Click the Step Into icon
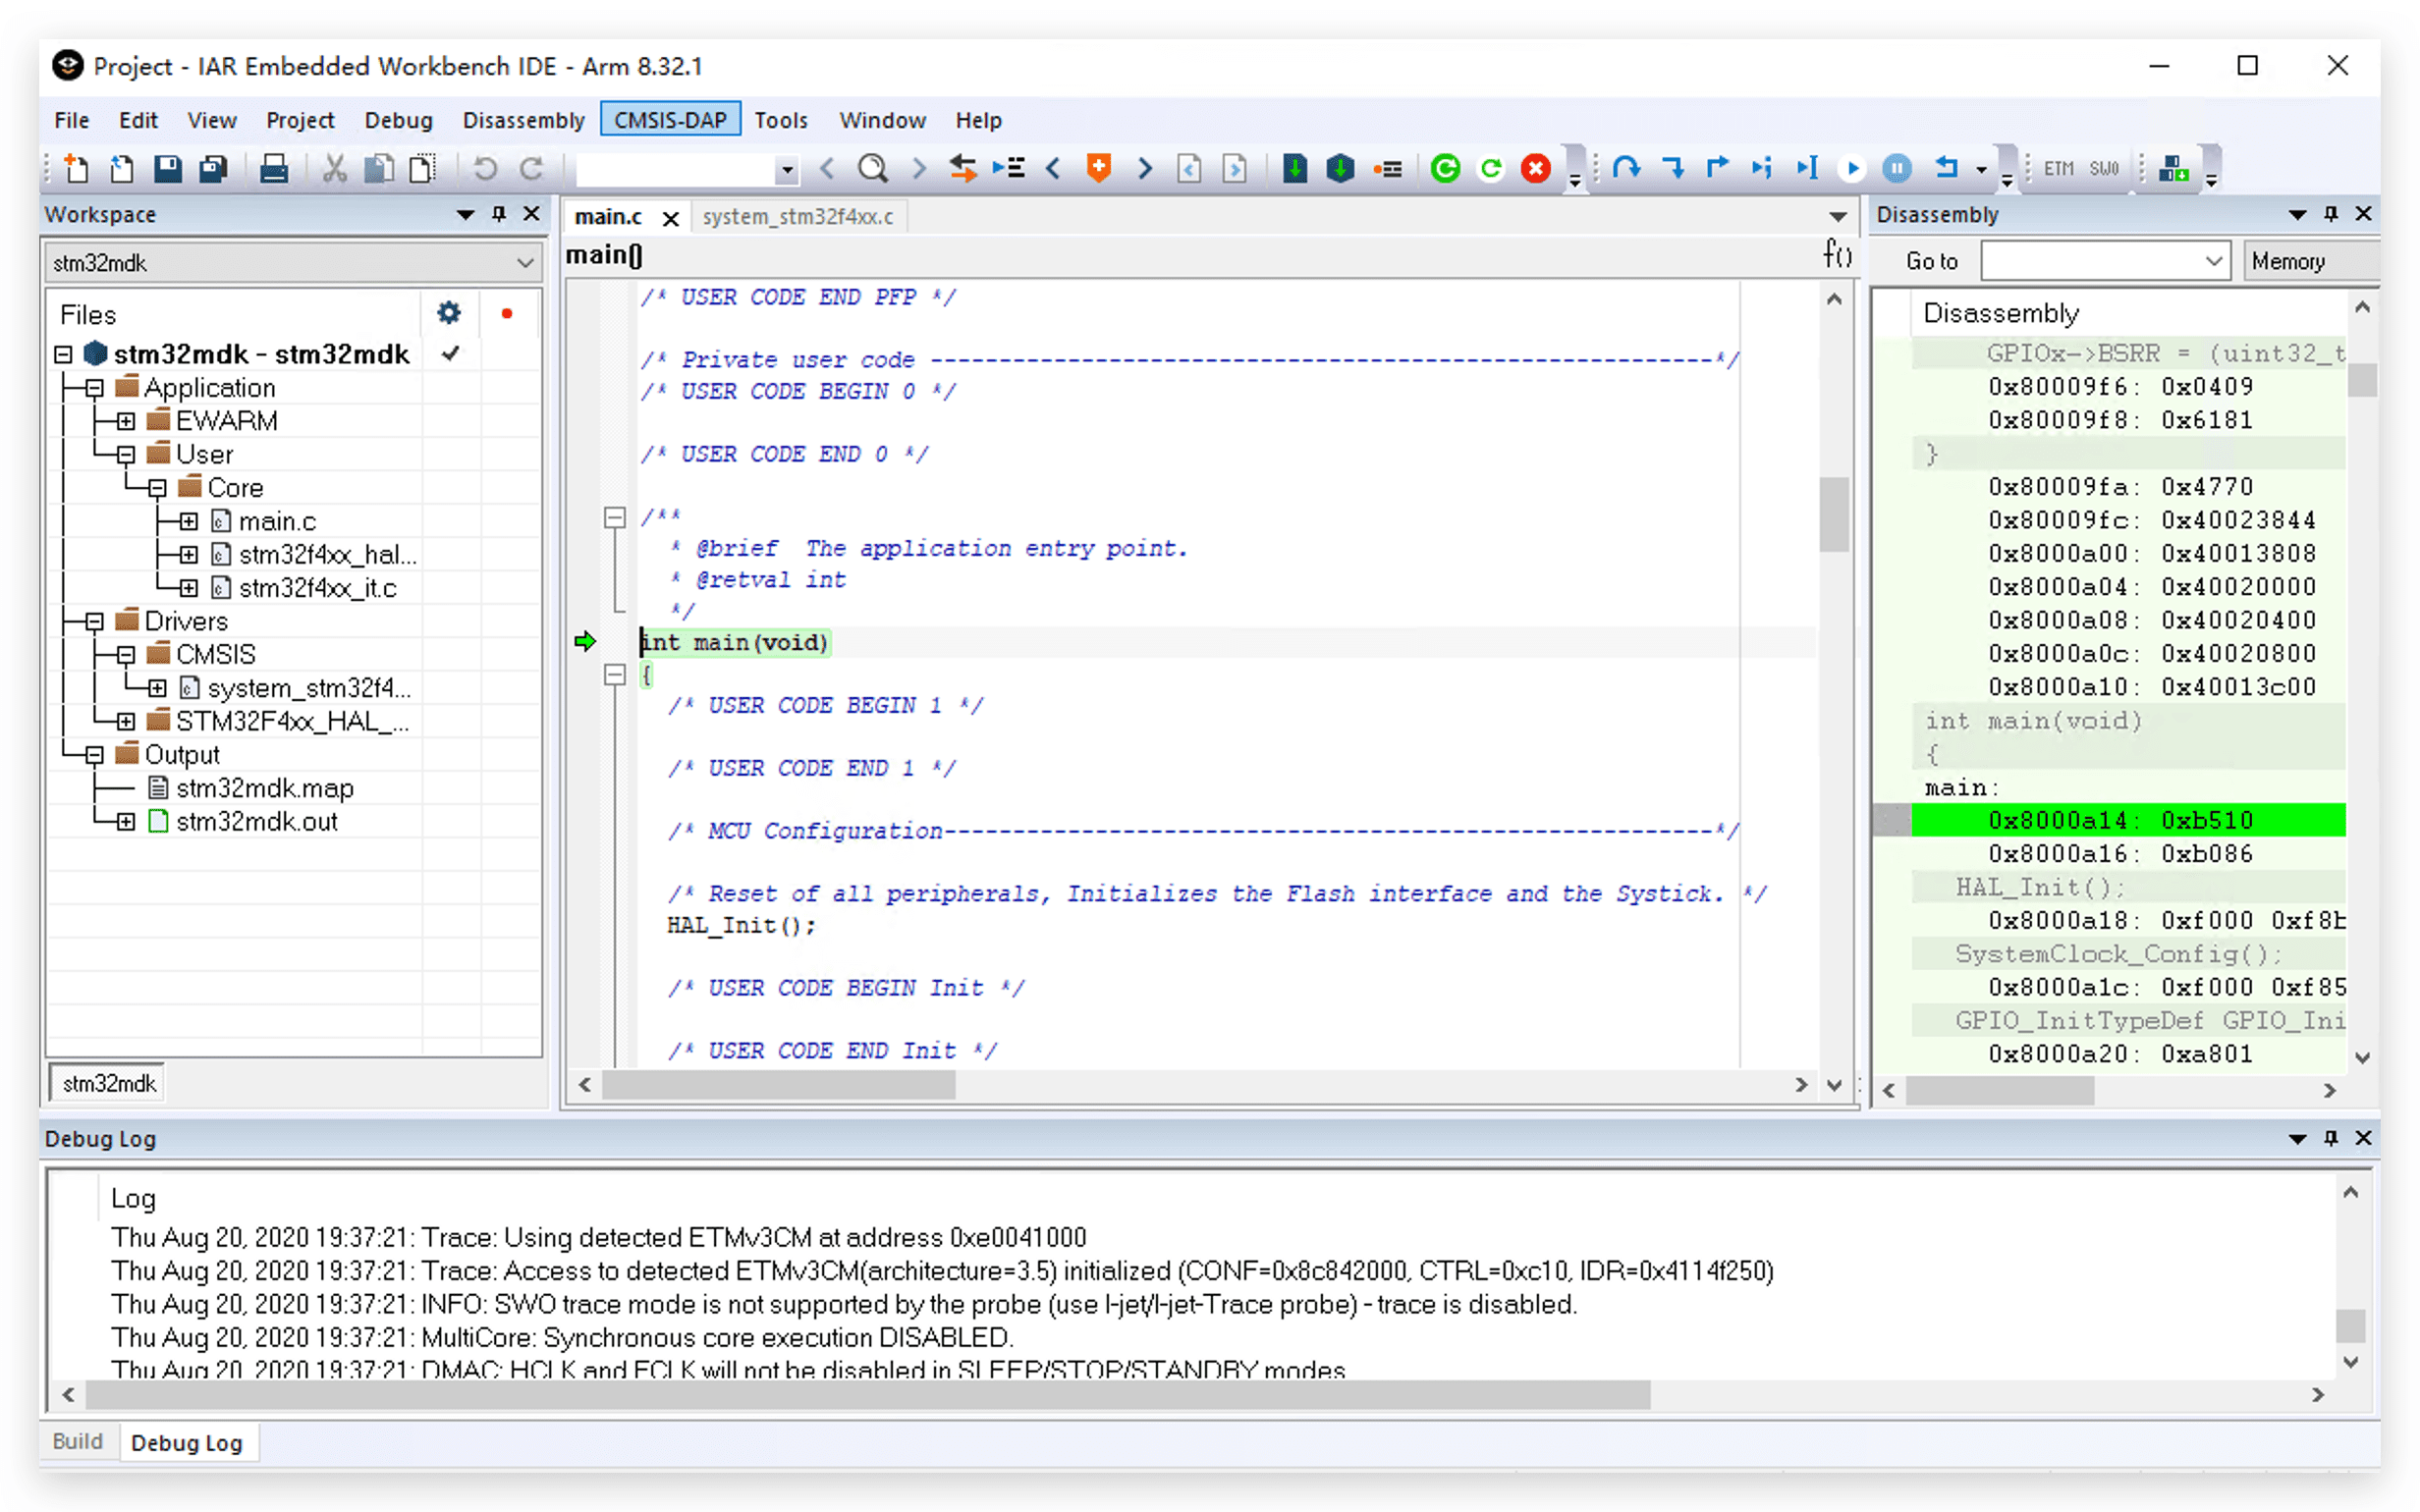 (1672, 168)
